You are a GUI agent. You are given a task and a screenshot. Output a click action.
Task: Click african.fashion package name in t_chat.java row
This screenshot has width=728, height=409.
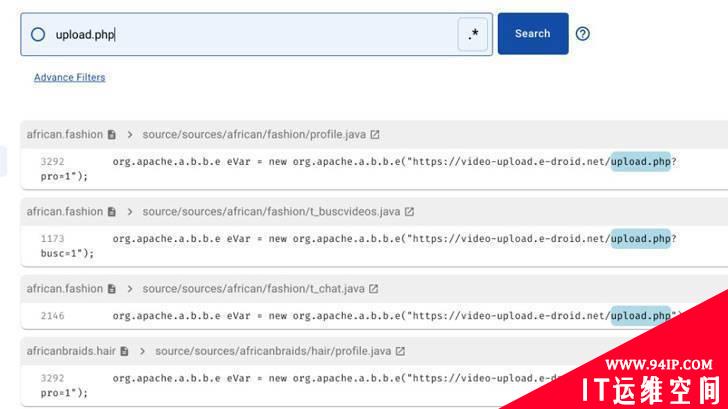coord(65,289)
